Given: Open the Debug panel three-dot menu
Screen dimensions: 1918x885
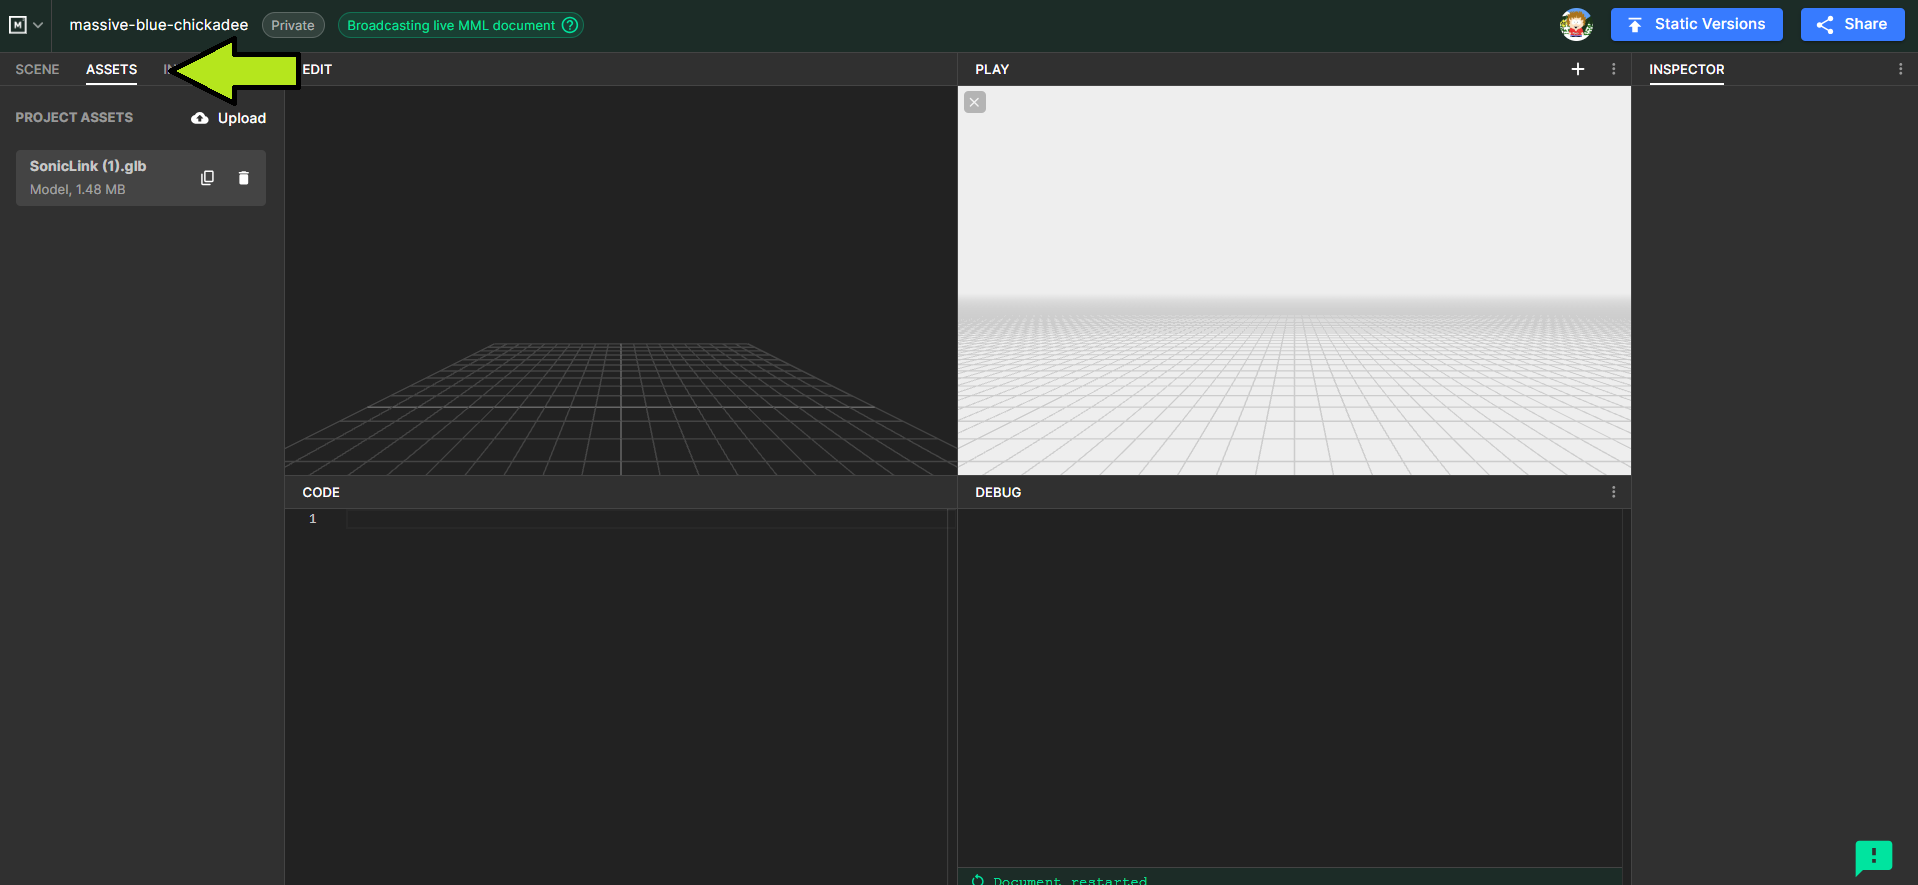Looking at the screenshot, I should point(1613,492).
